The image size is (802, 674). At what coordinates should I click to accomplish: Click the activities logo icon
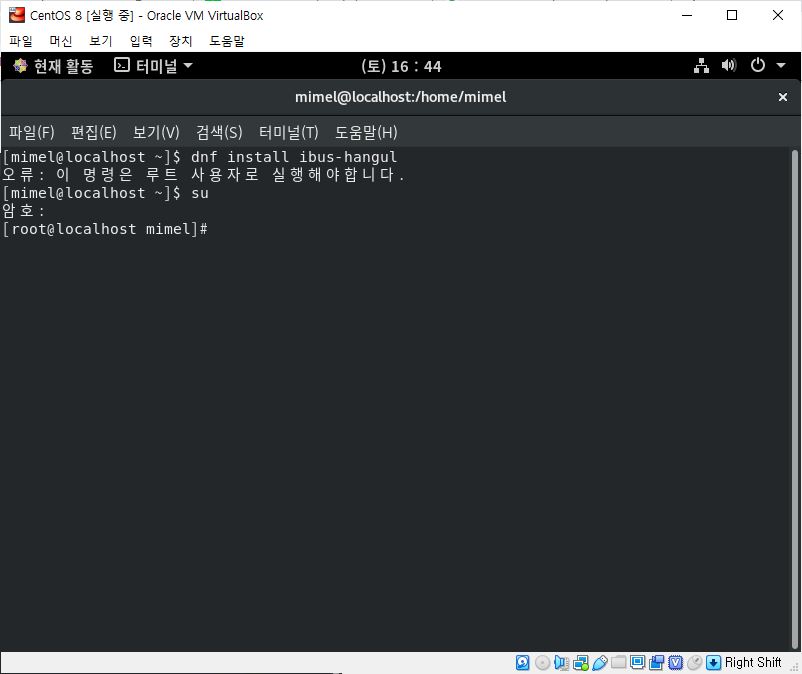20,65
